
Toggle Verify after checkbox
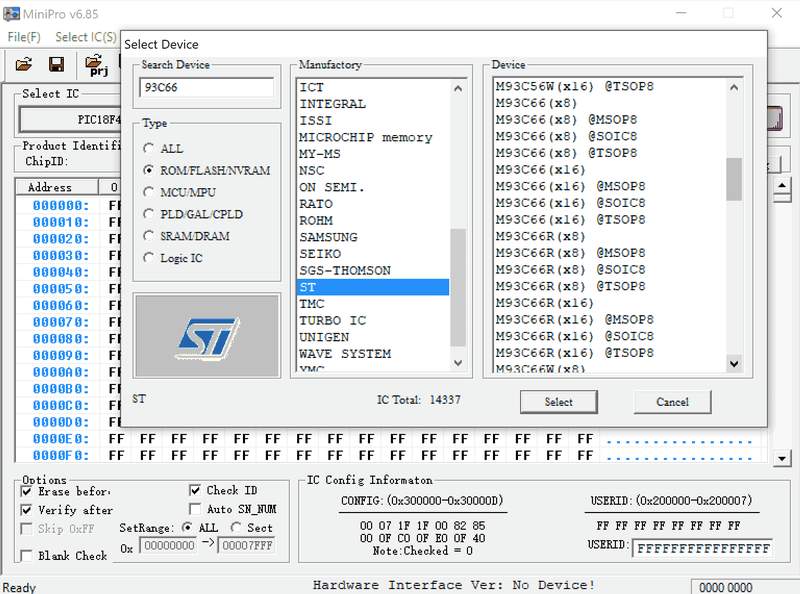pyautogui.click(x=26, y=510)
